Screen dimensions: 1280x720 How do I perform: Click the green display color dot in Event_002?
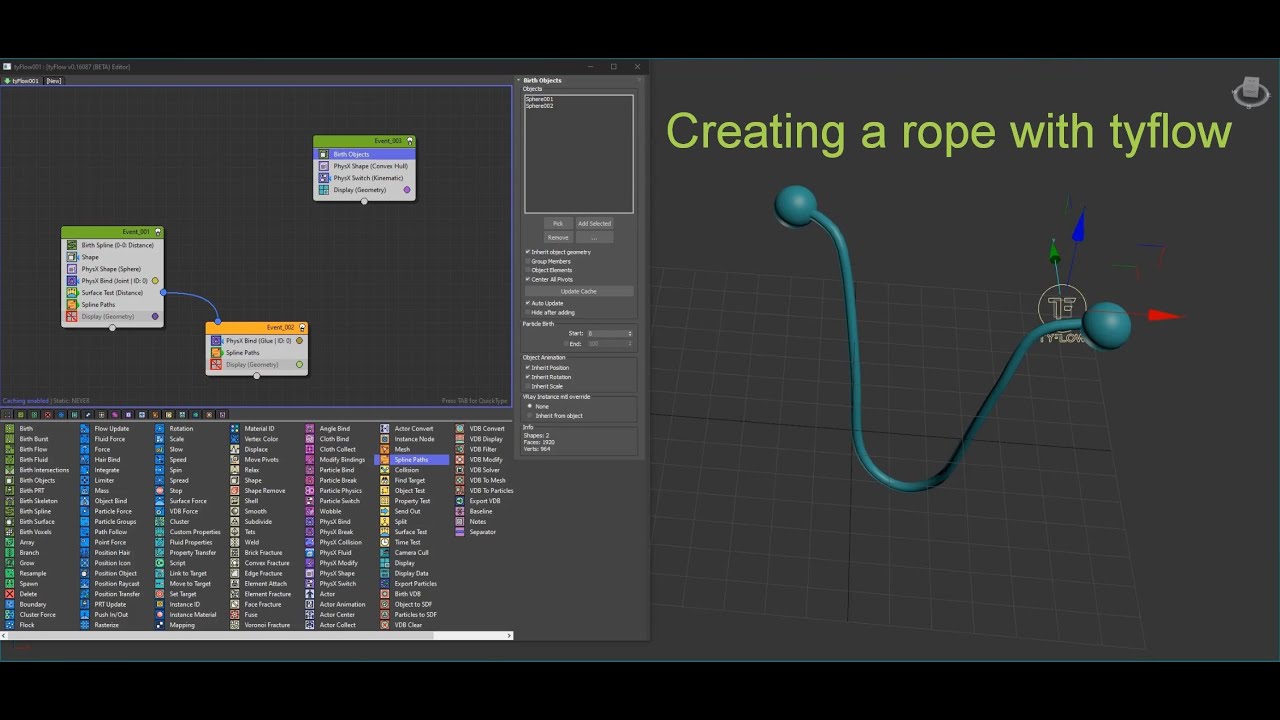[x=299, y=364]
